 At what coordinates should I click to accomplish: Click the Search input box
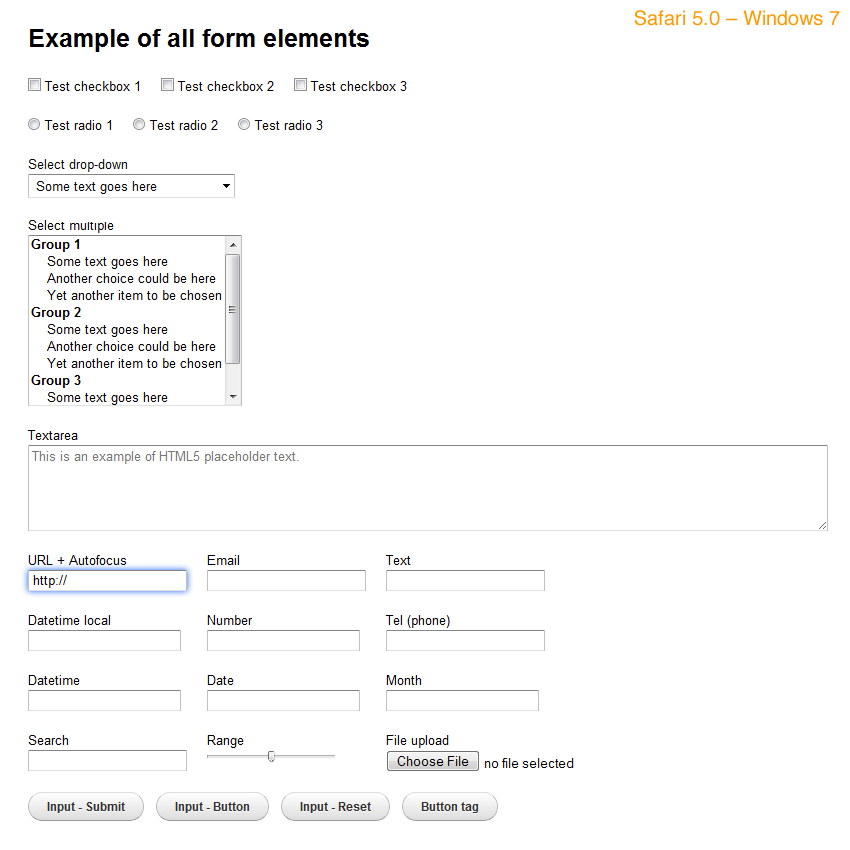[x=107, y=761]
